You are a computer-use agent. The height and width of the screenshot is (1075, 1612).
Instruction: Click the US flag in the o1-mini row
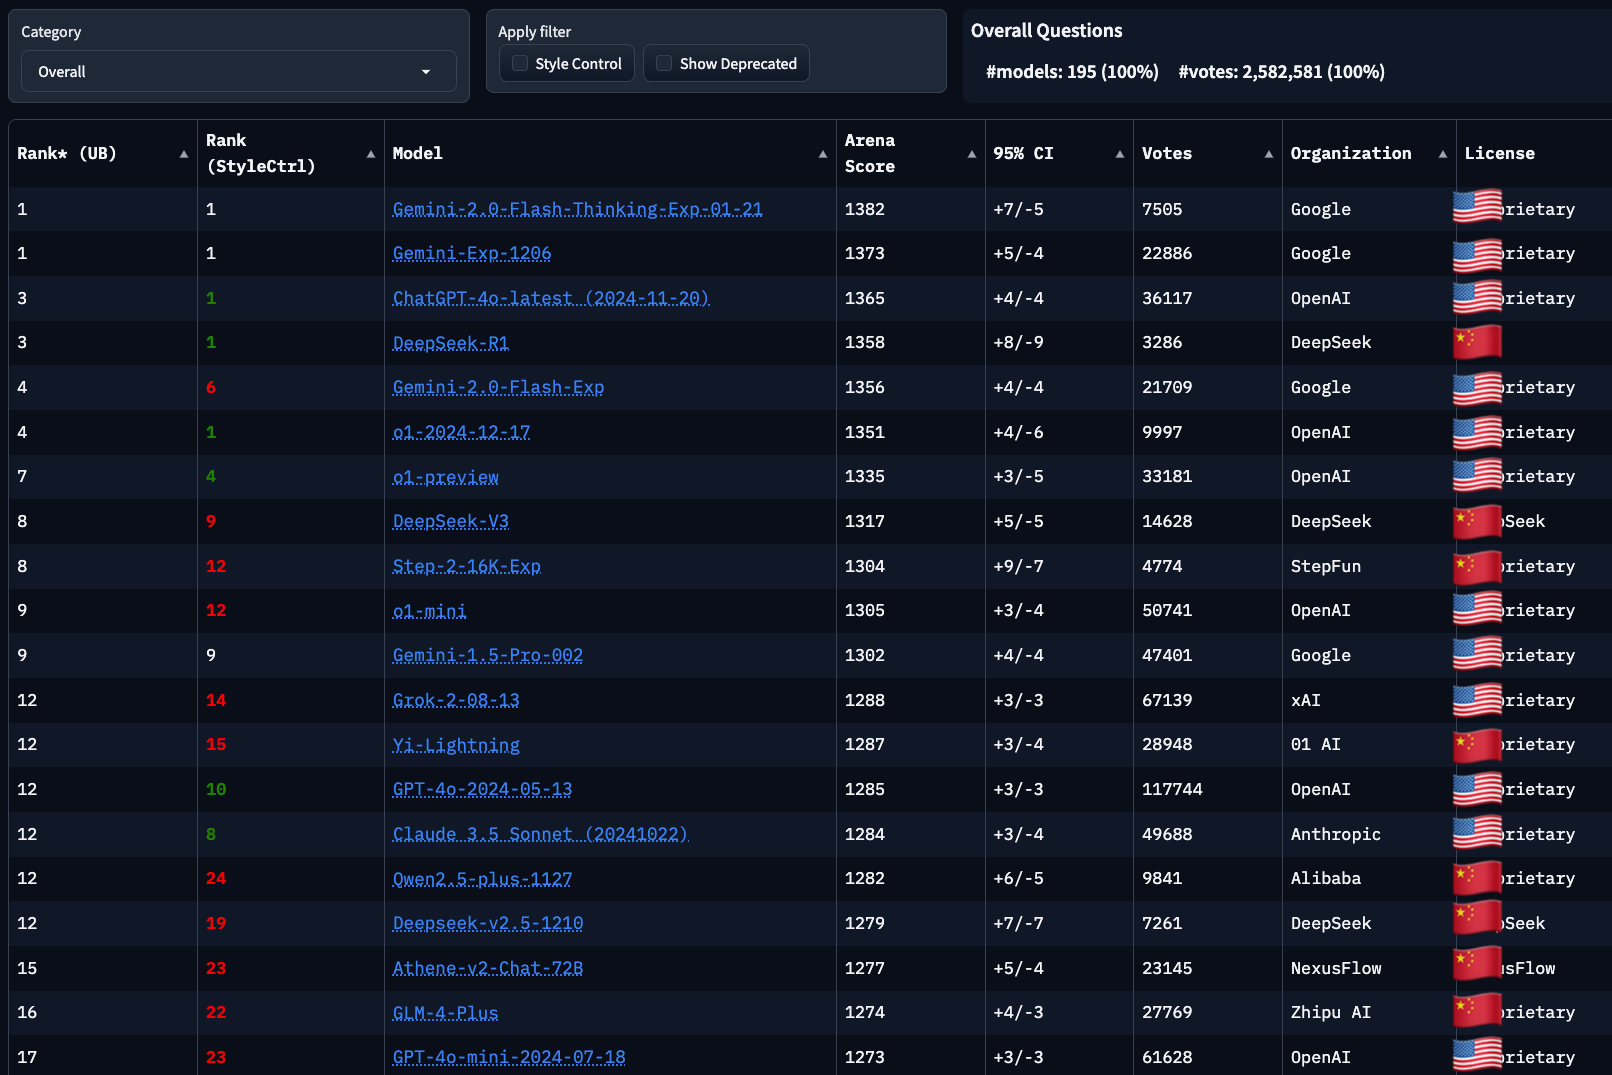1478,609
